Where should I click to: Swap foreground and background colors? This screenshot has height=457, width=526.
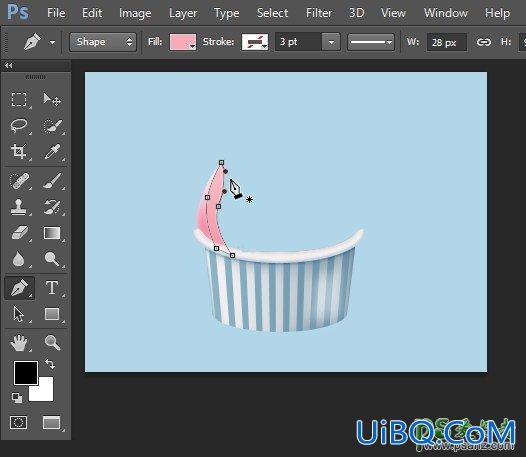pyautogui.click(x=50, y=364)
